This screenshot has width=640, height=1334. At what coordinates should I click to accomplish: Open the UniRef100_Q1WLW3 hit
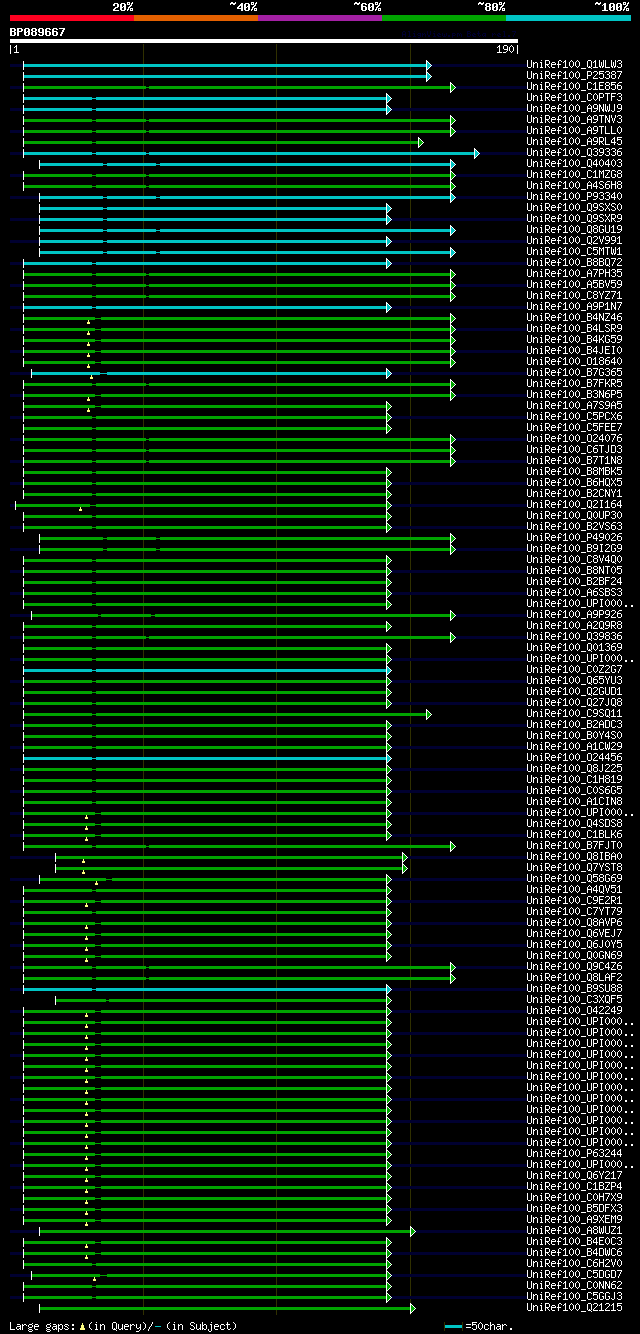[574, 64]
